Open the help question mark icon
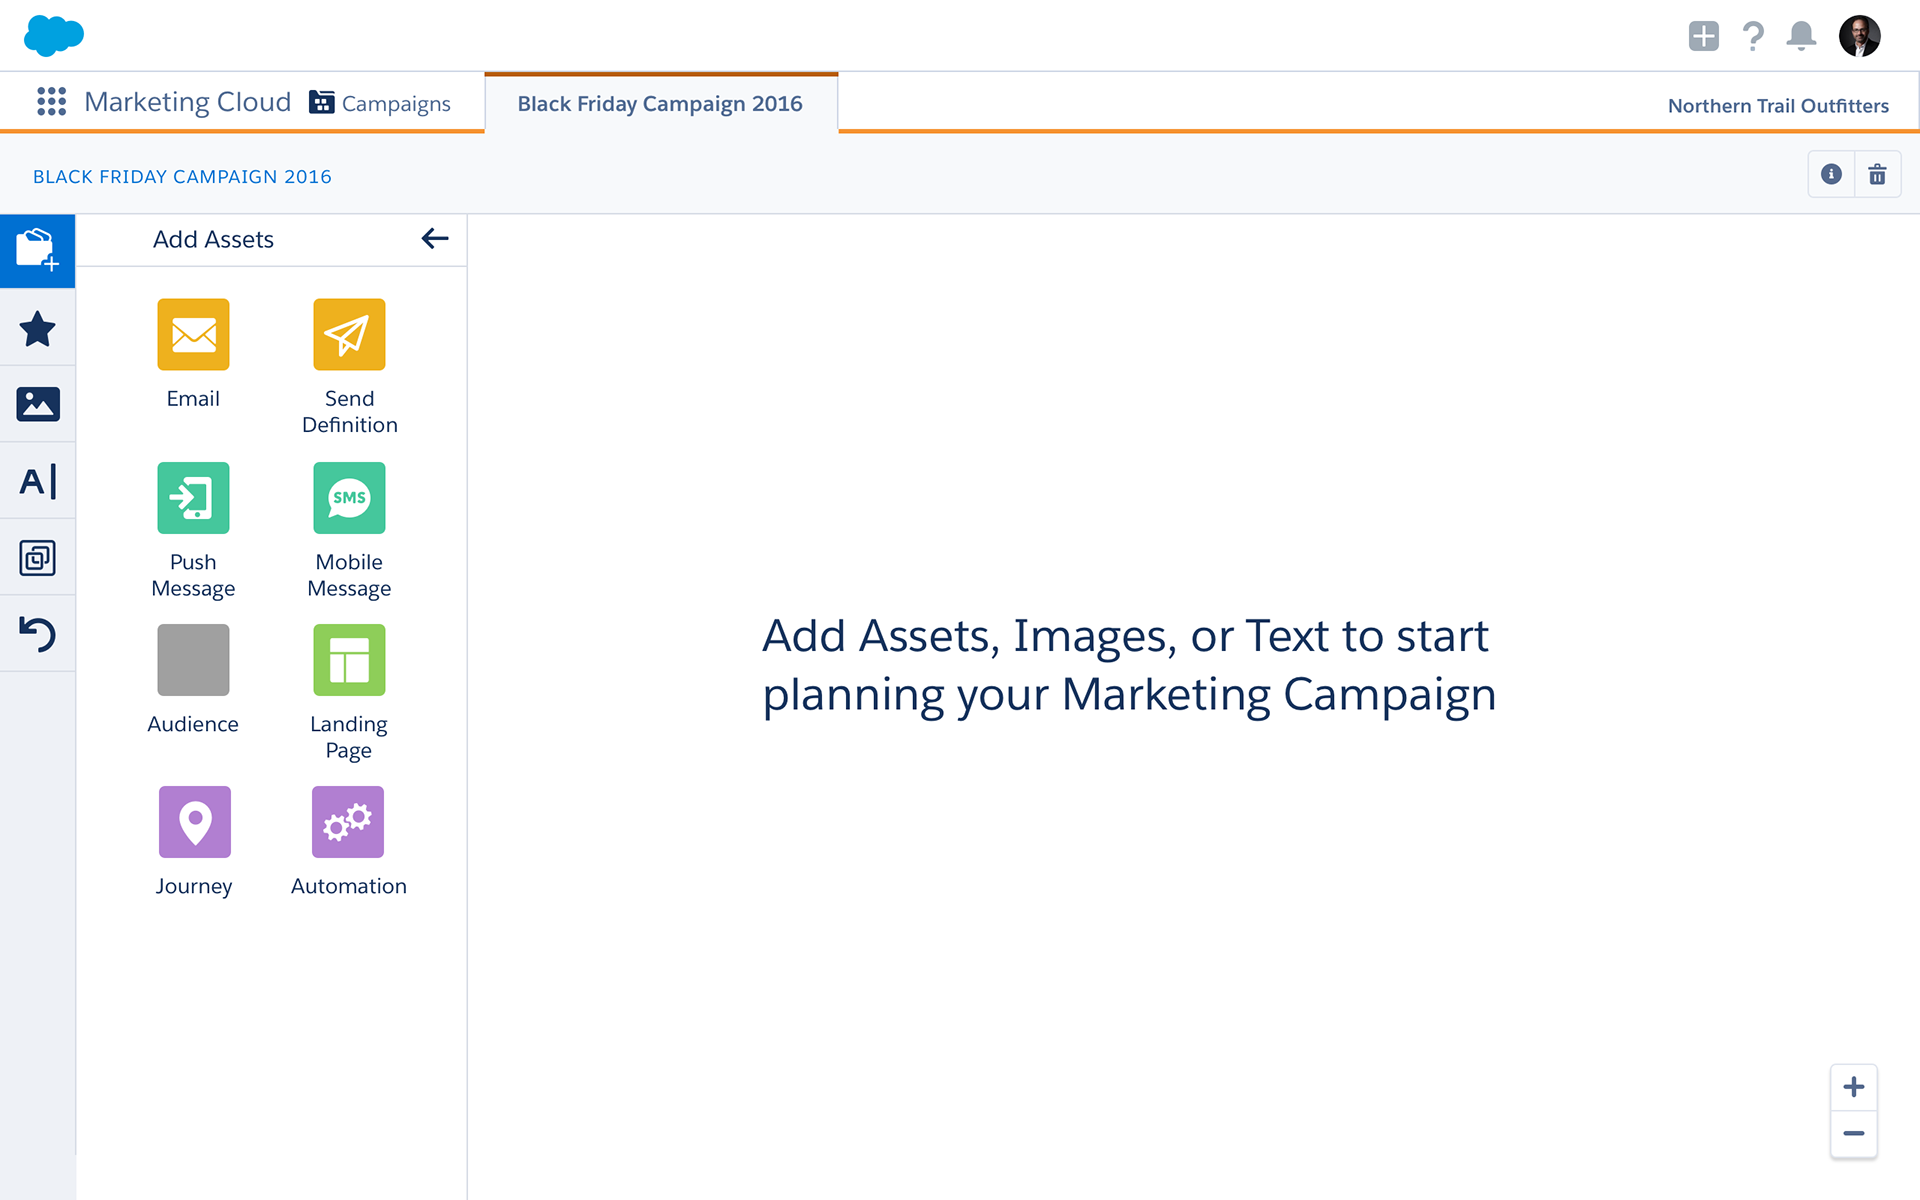Screen dimensions: 1920x1200 [1752, 36]
